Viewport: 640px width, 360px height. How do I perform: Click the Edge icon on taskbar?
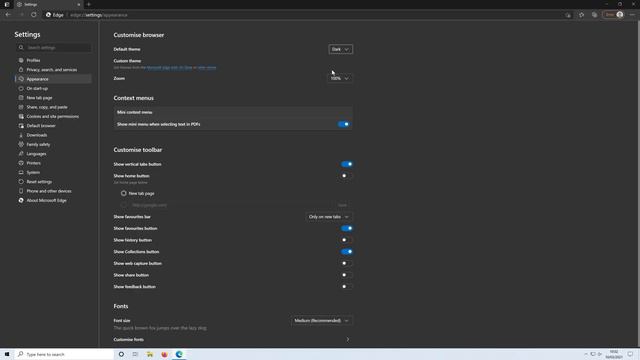point(179,354)
